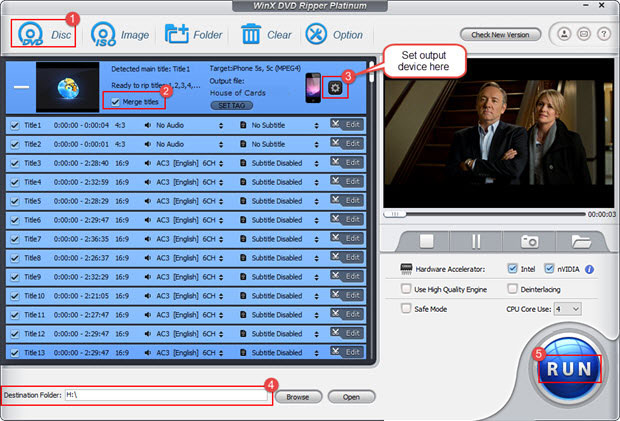Open Title3 audio track selector

pyautogui.click(x=221, y=163)
